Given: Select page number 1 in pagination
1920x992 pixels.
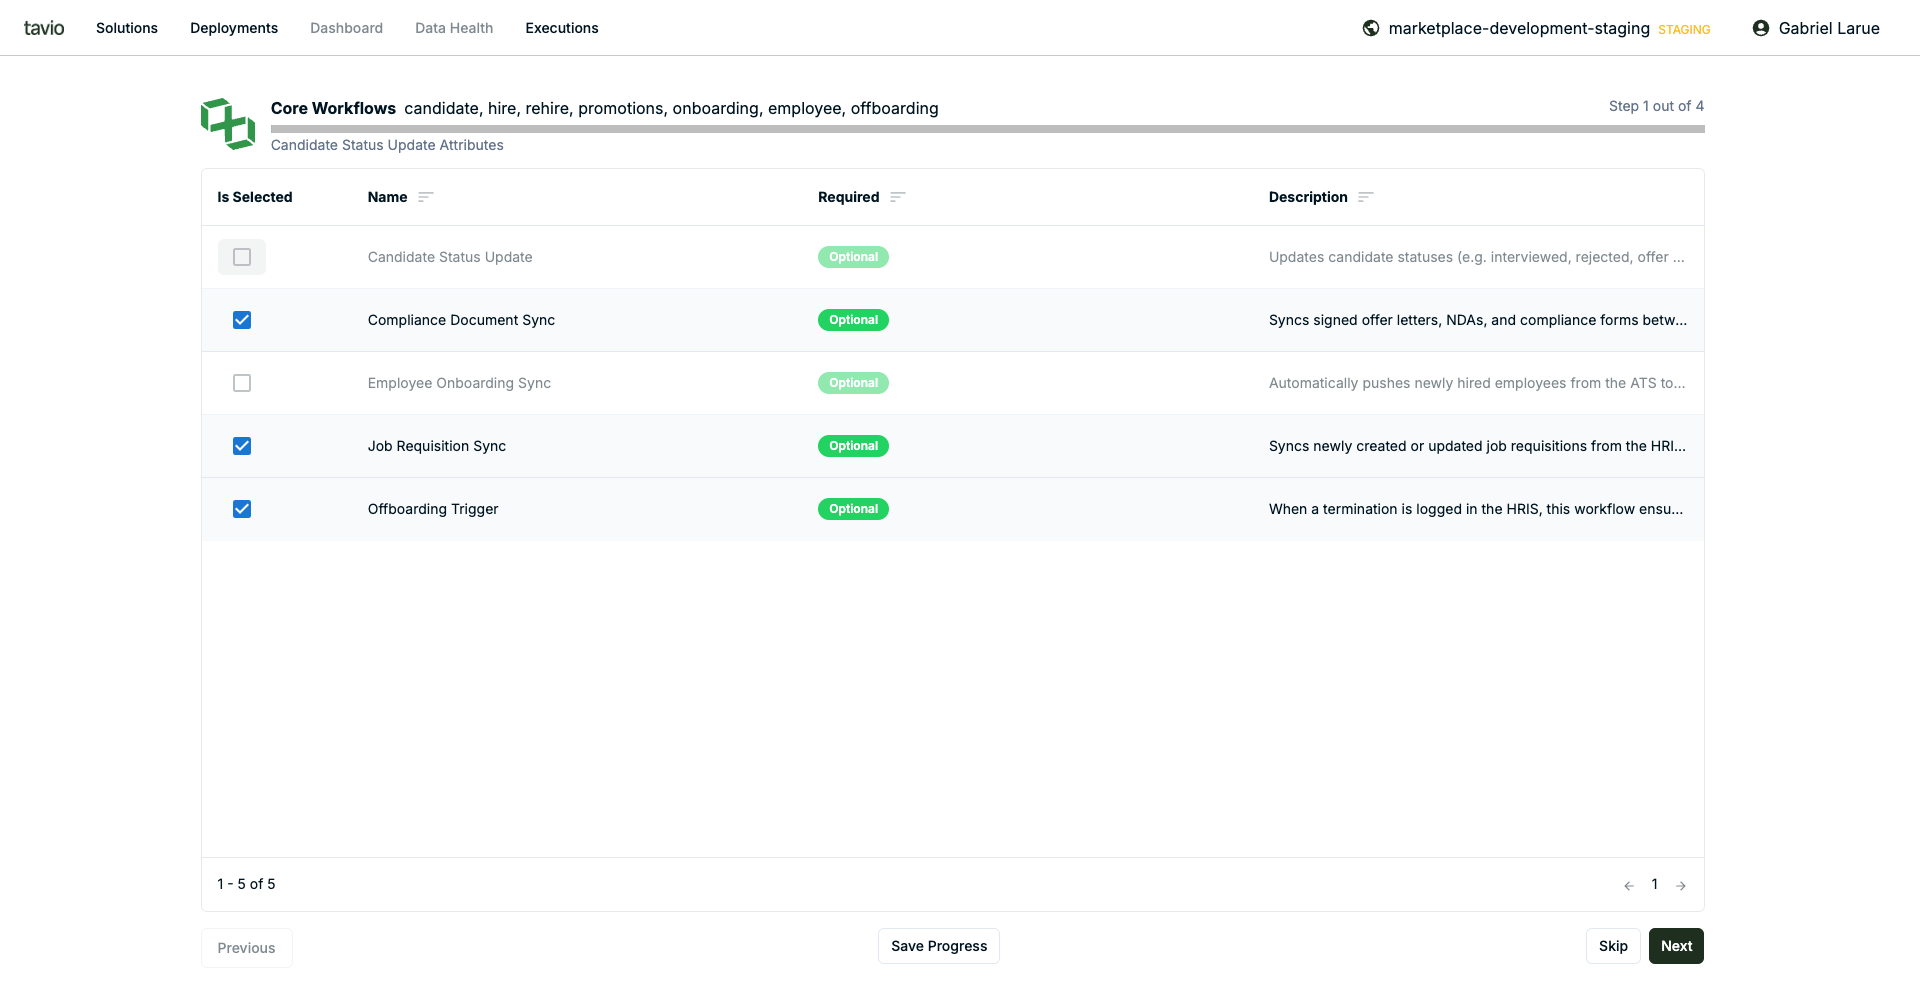Looking at the screenshot, I should pos(1655,884).
